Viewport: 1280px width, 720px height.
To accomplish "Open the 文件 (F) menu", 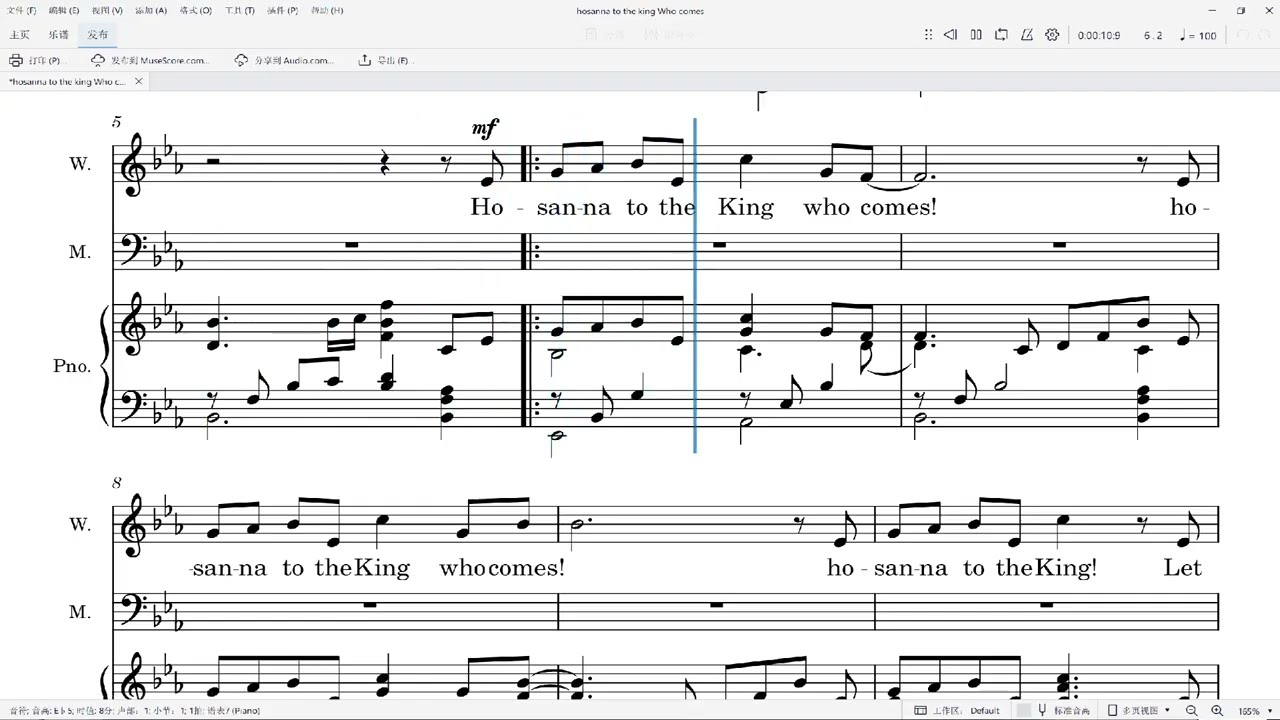I will coord(22,10).
